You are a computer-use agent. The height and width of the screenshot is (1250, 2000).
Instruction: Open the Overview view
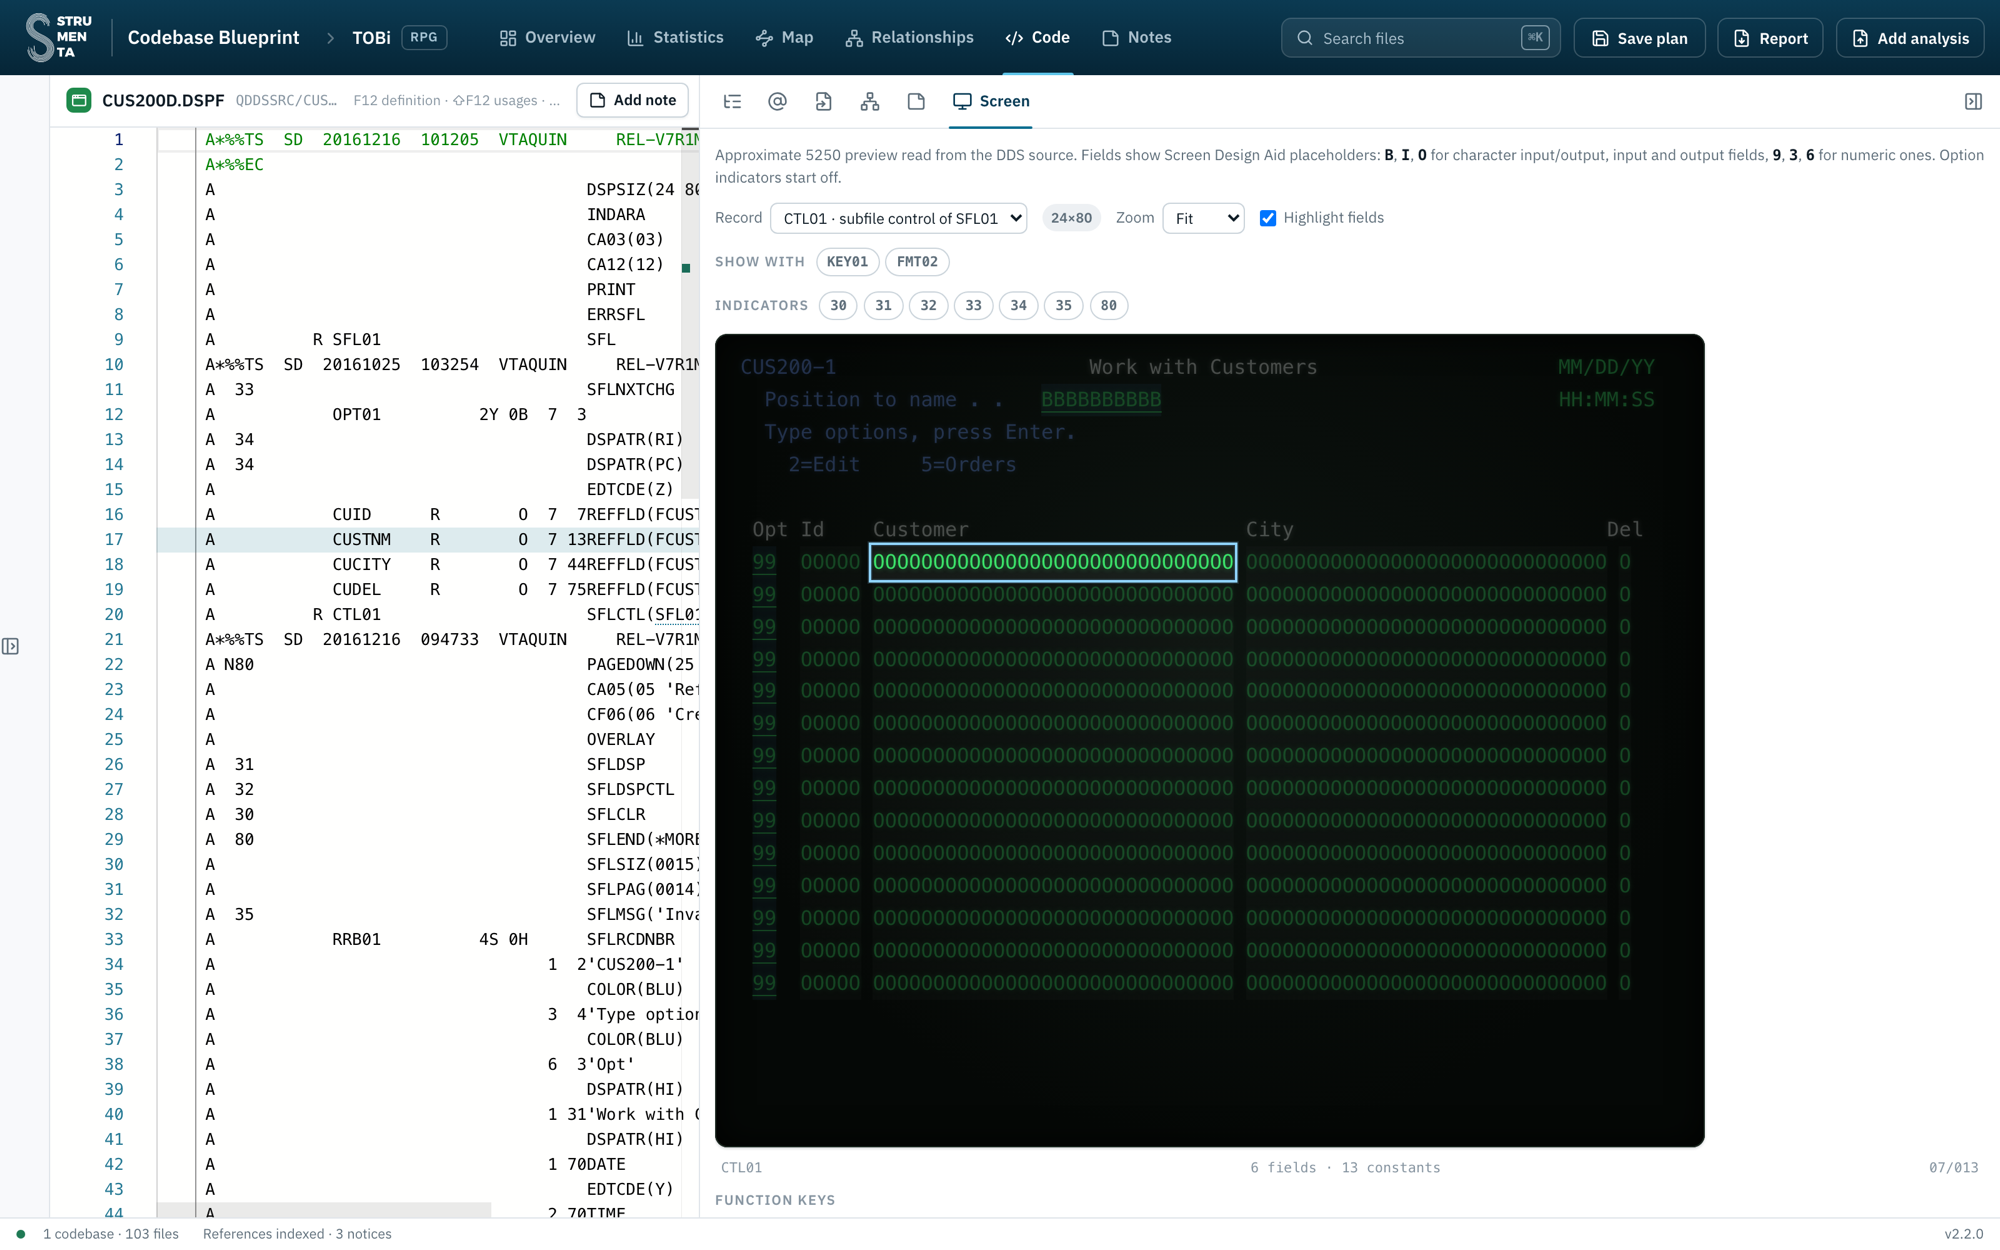coord(547,37)
